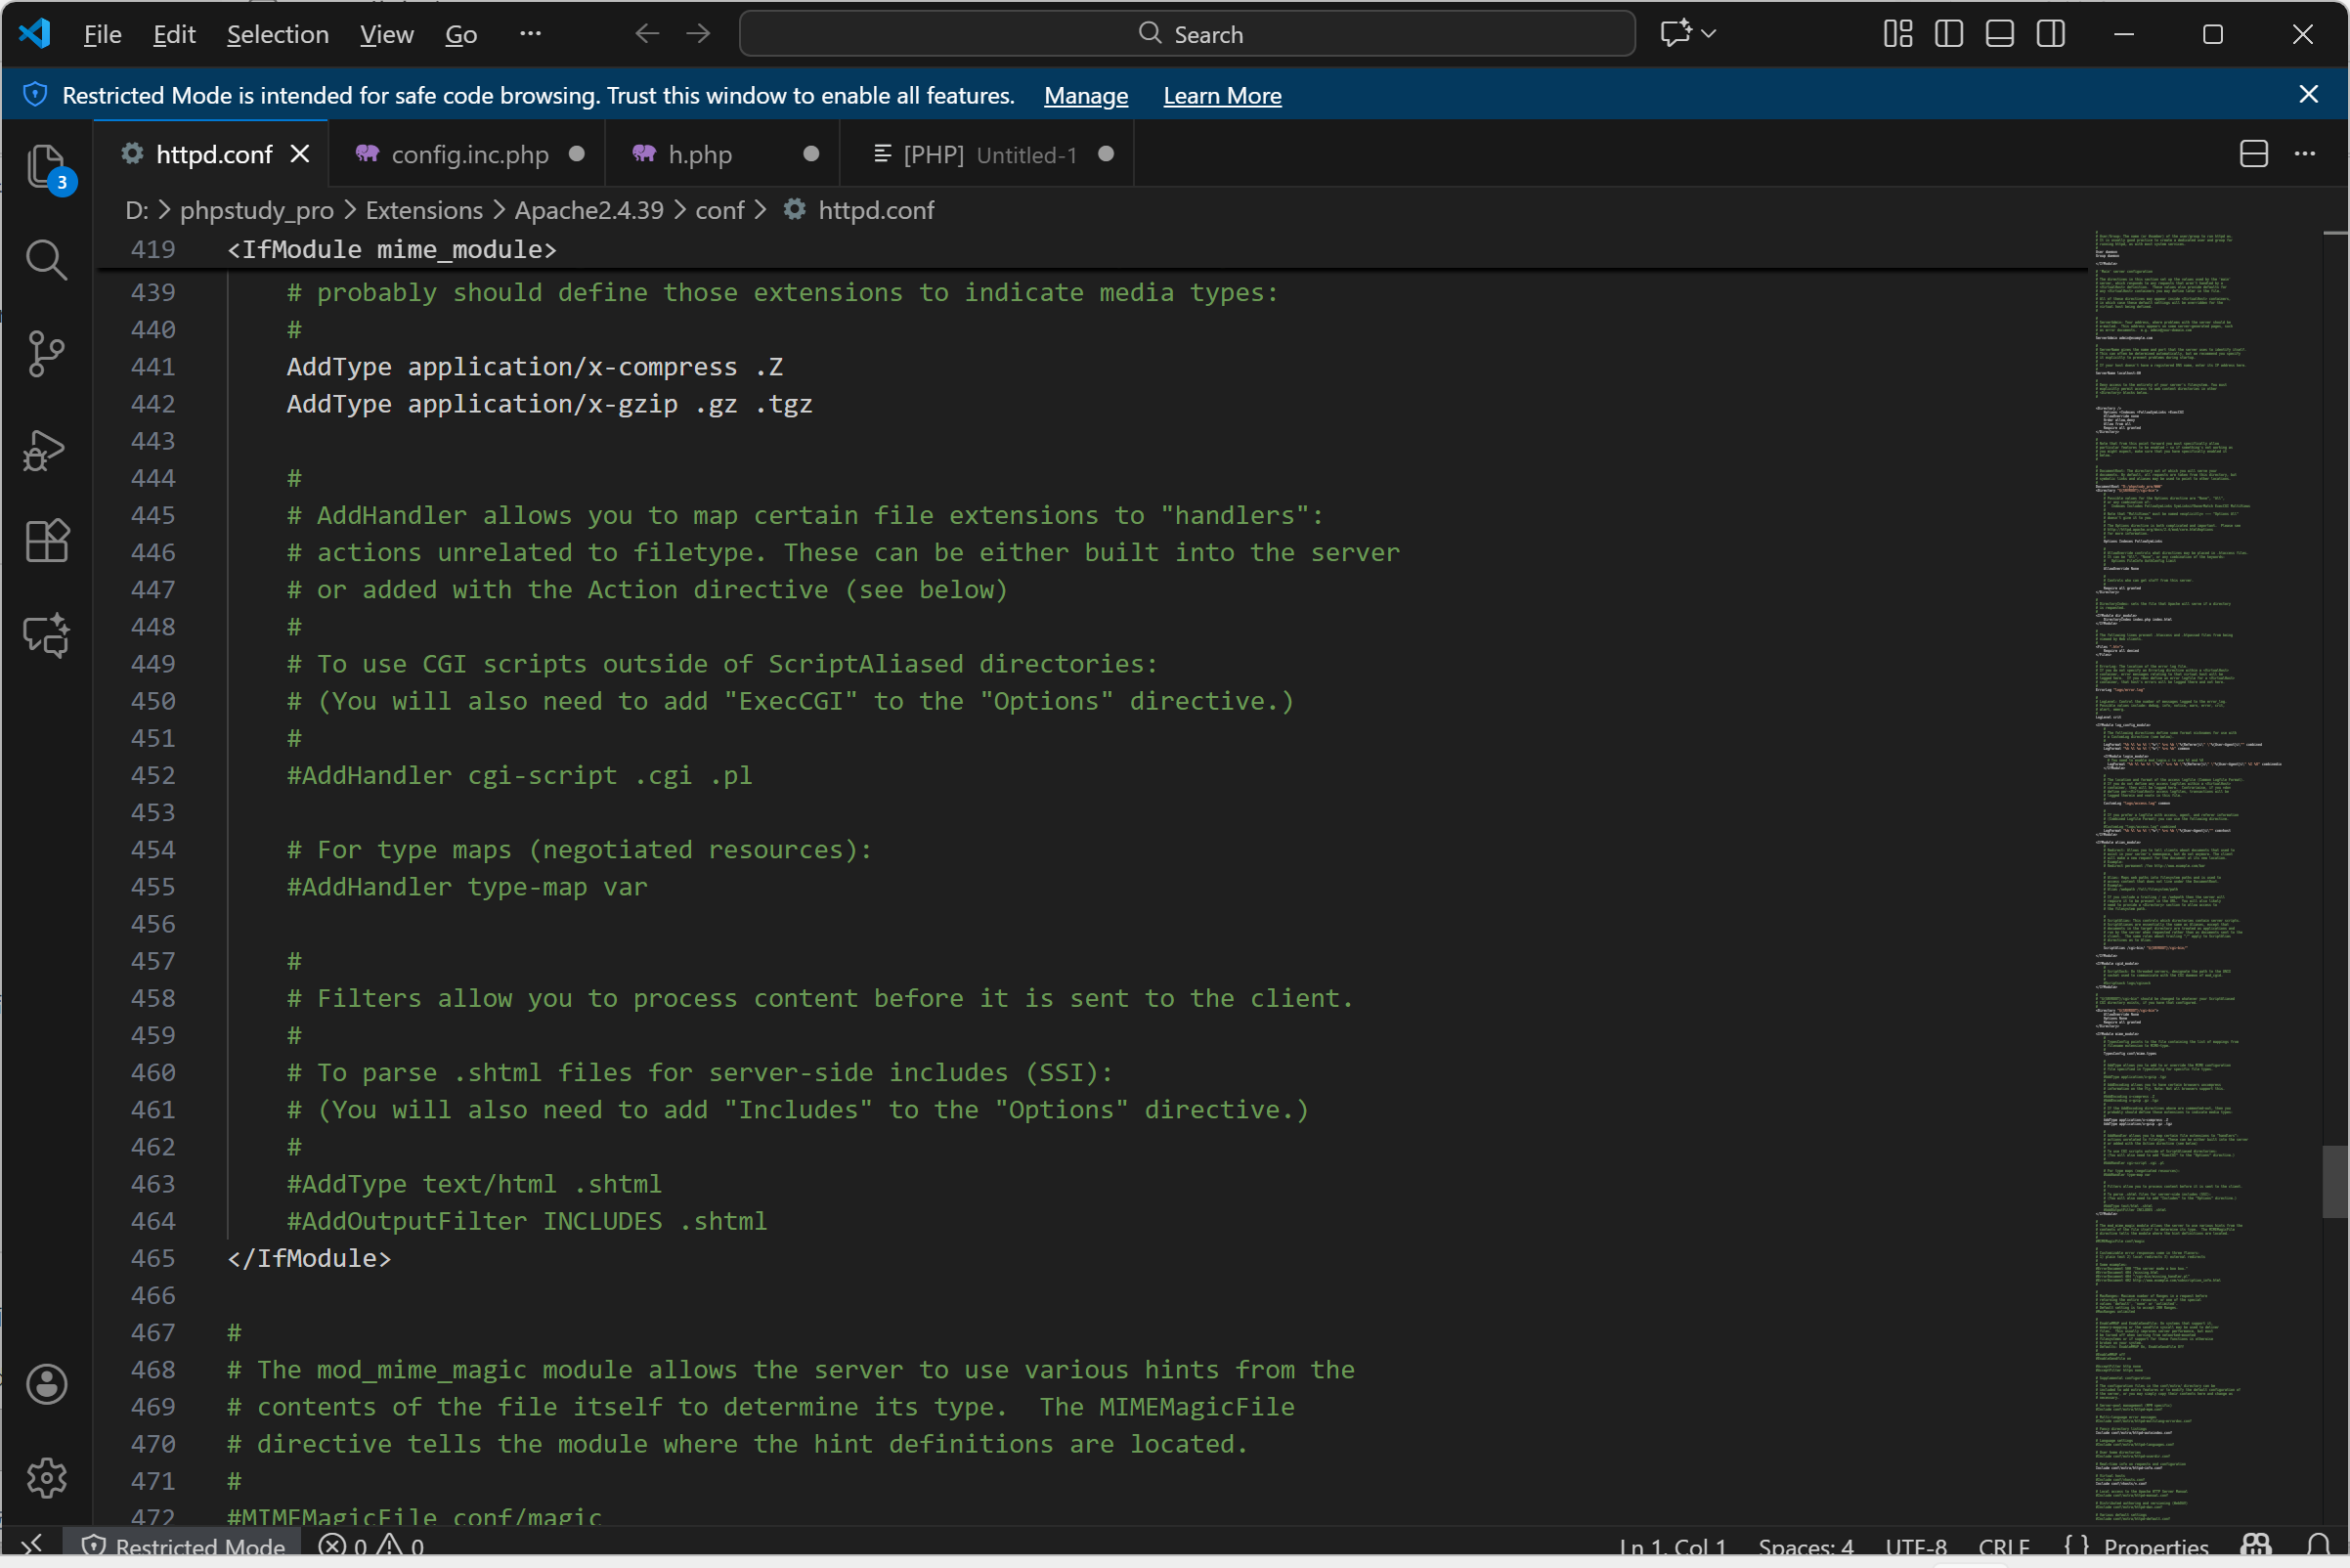Open the Extensions breadcrumb segment
2350x1568 pixels.
point(424,210)
